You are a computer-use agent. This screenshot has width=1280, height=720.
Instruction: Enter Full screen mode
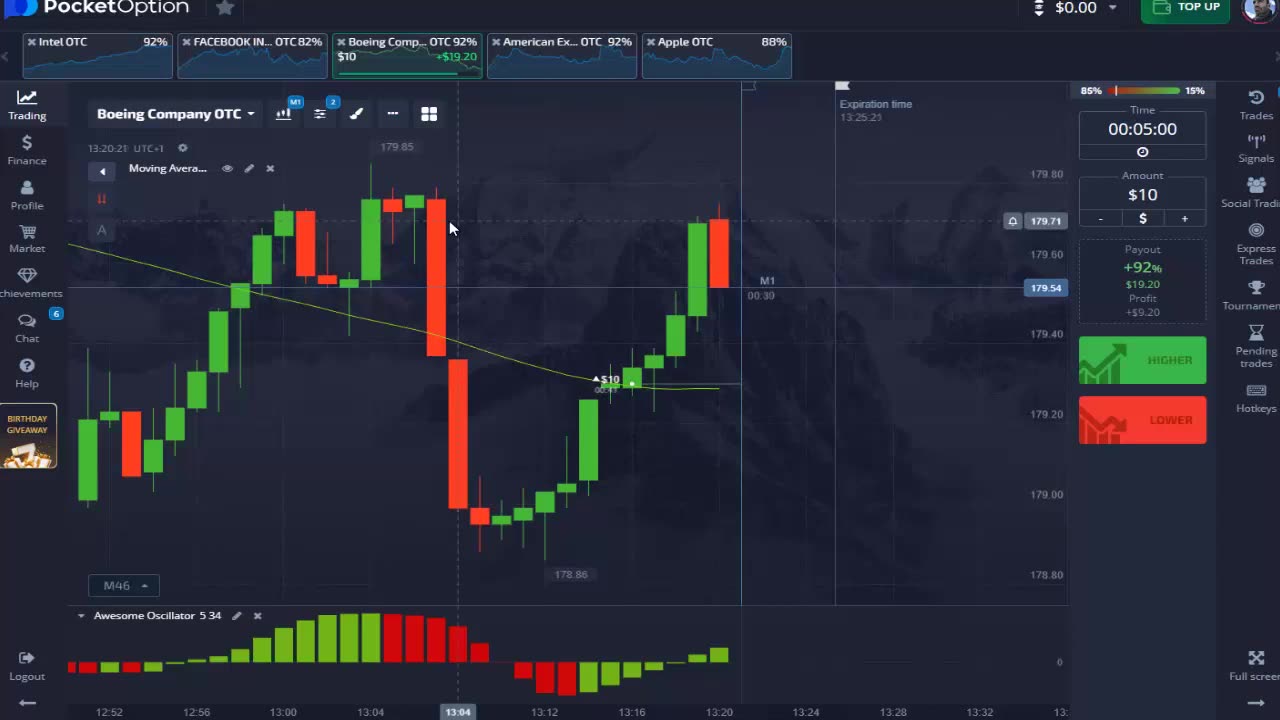coord(1256,665)
